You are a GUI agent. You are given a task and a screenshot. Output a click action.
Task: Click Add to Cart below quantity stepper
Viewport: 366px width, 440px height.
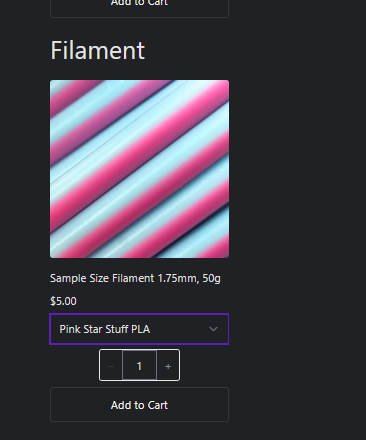pyautogui.click(x=139, y=405)
